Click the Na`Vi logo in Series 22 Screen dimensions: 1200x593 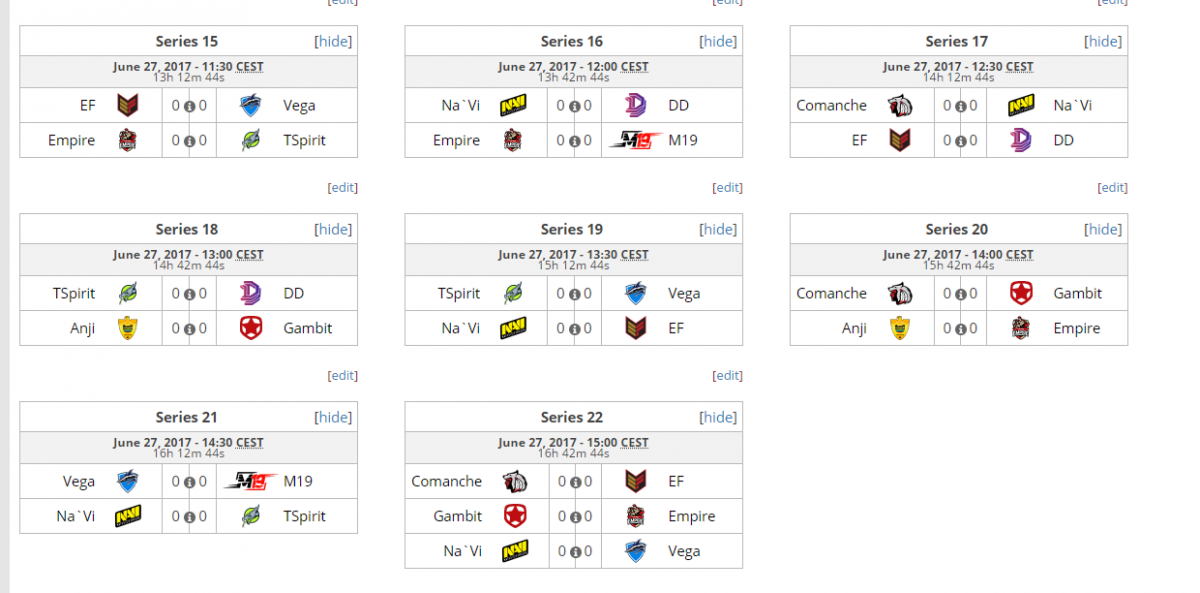pos(514,551)
